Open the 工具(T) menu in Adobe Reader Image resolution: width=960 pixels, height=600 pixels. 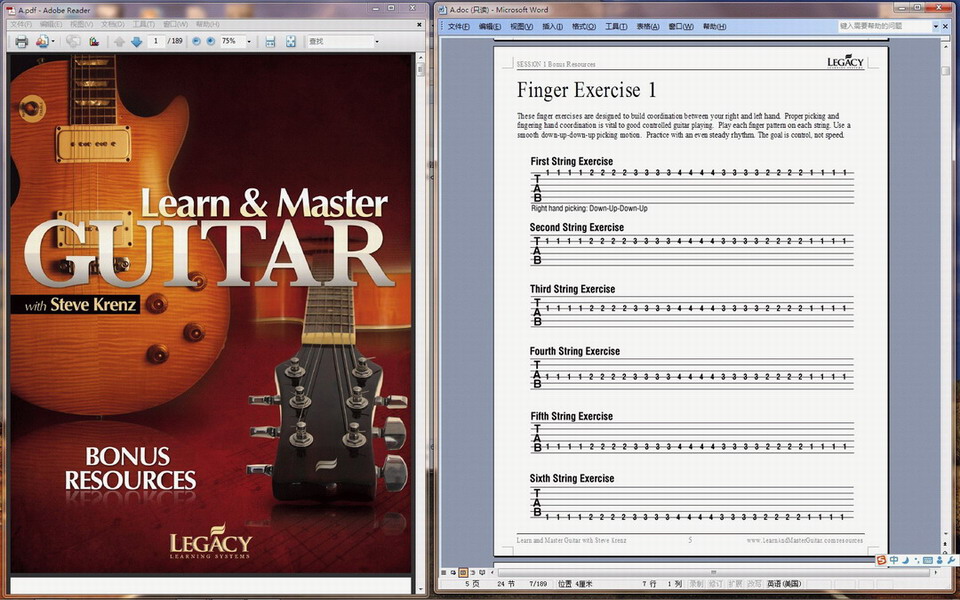144,24
